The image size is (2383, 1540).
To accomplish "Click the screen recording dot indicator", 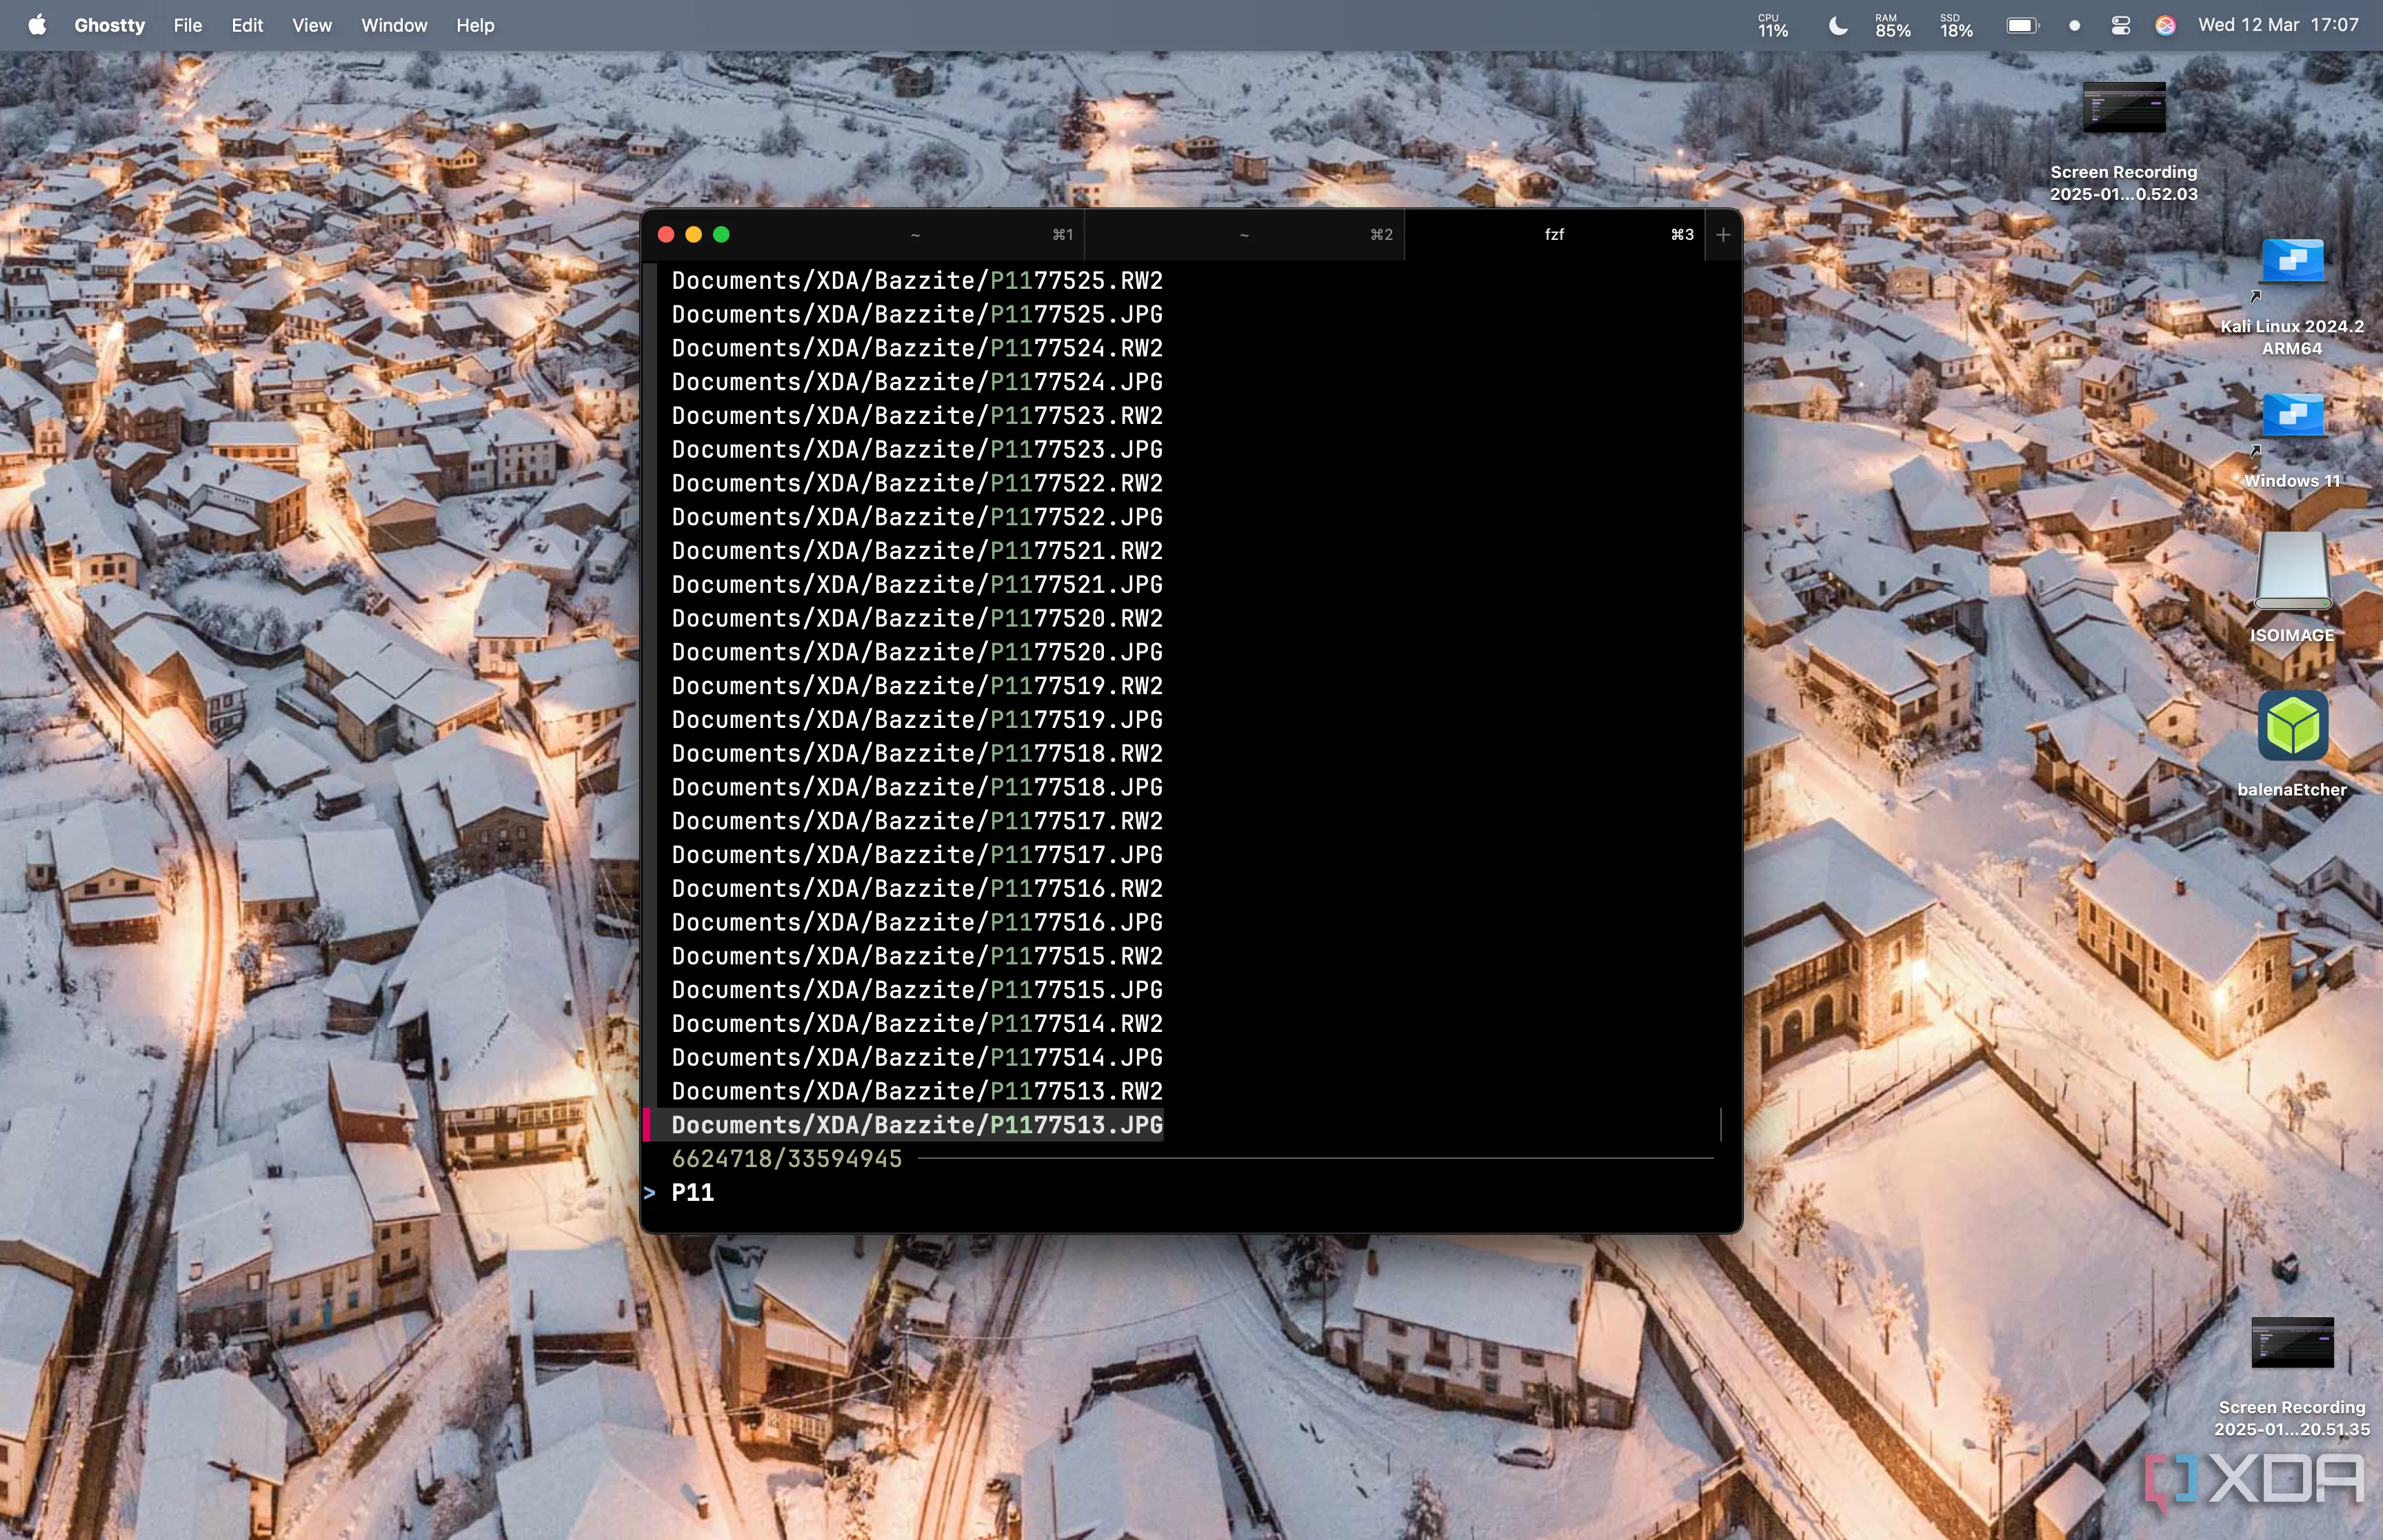I will tap(2074, 26).
